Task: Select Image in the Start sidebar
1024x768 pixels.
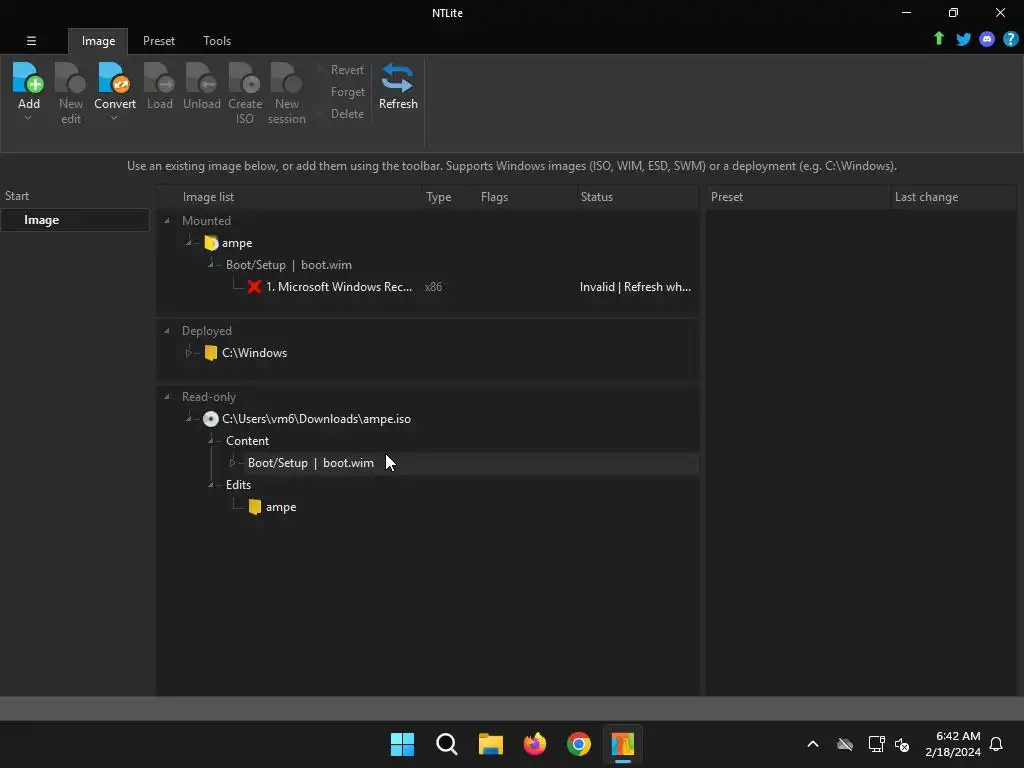Action: [x=74, y=220]
